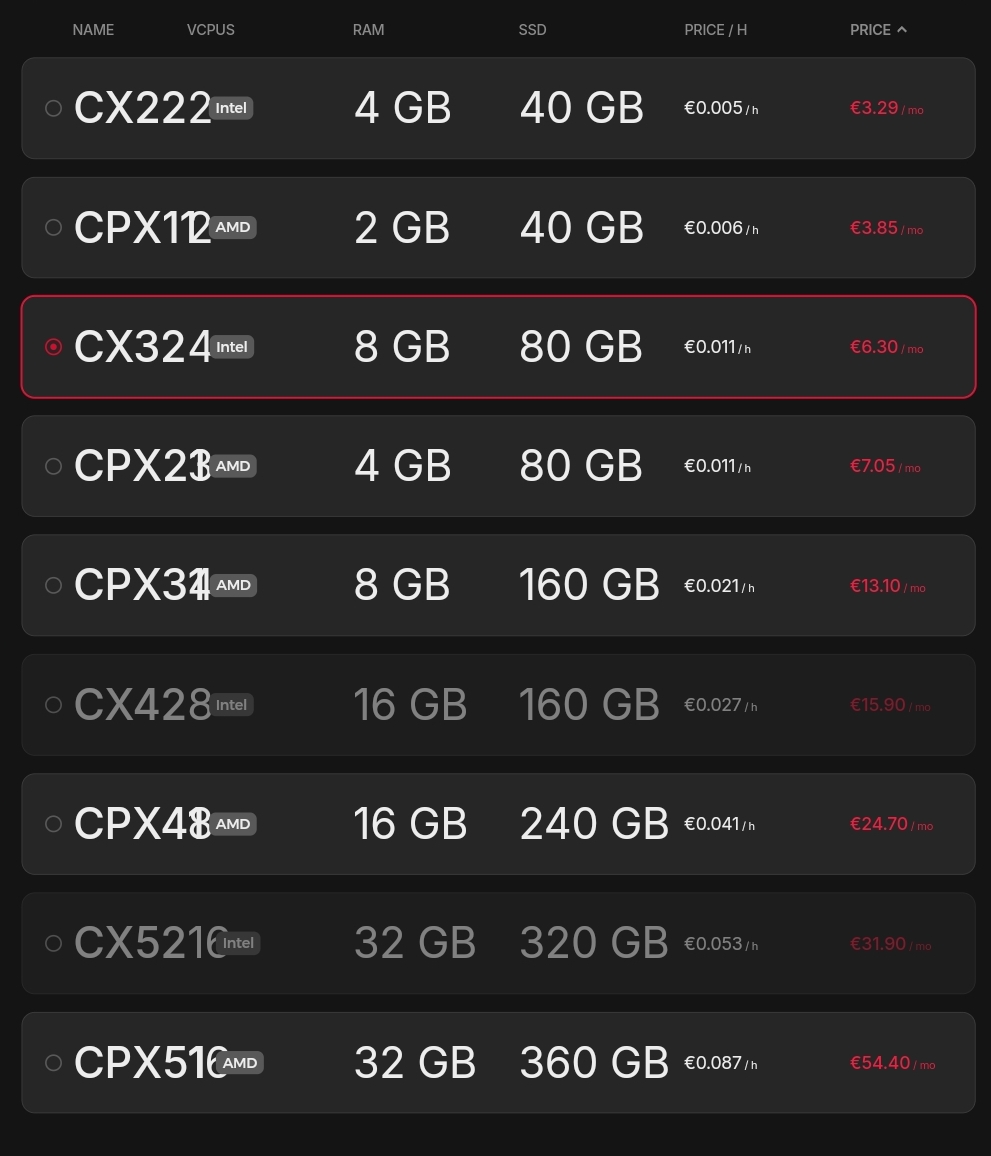Click the €54.40 monthly price

[880, 1063]
